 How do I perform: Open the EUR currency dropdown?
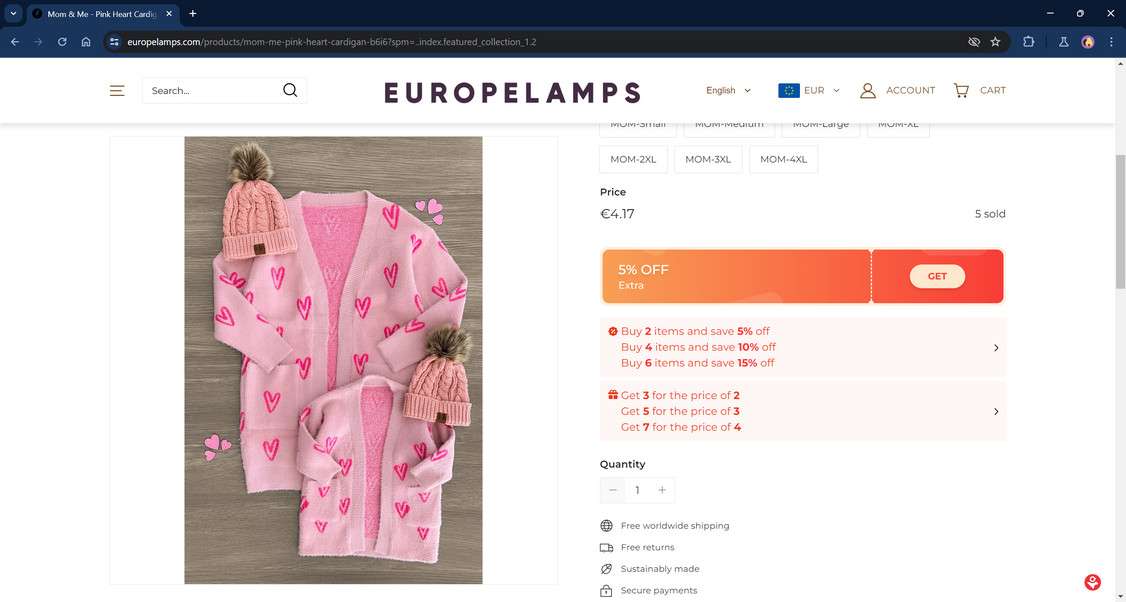pos(809,90)
